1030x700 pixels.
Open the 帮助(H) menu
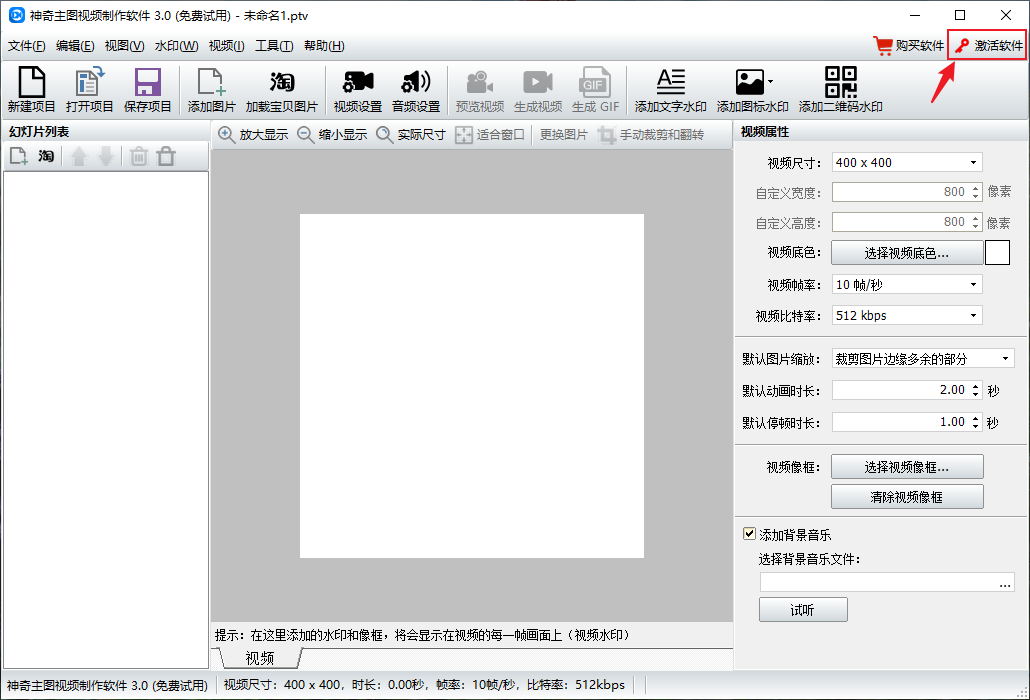[x=324, y=45]
